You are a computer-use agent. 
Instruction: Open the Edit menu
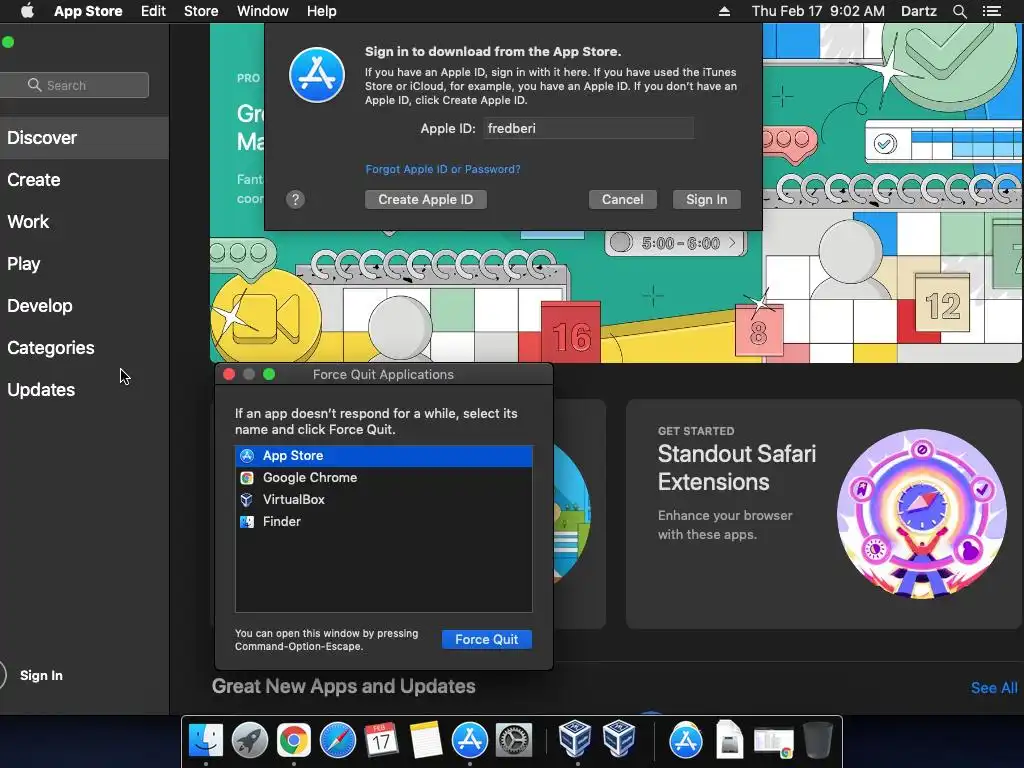point(153,11)
